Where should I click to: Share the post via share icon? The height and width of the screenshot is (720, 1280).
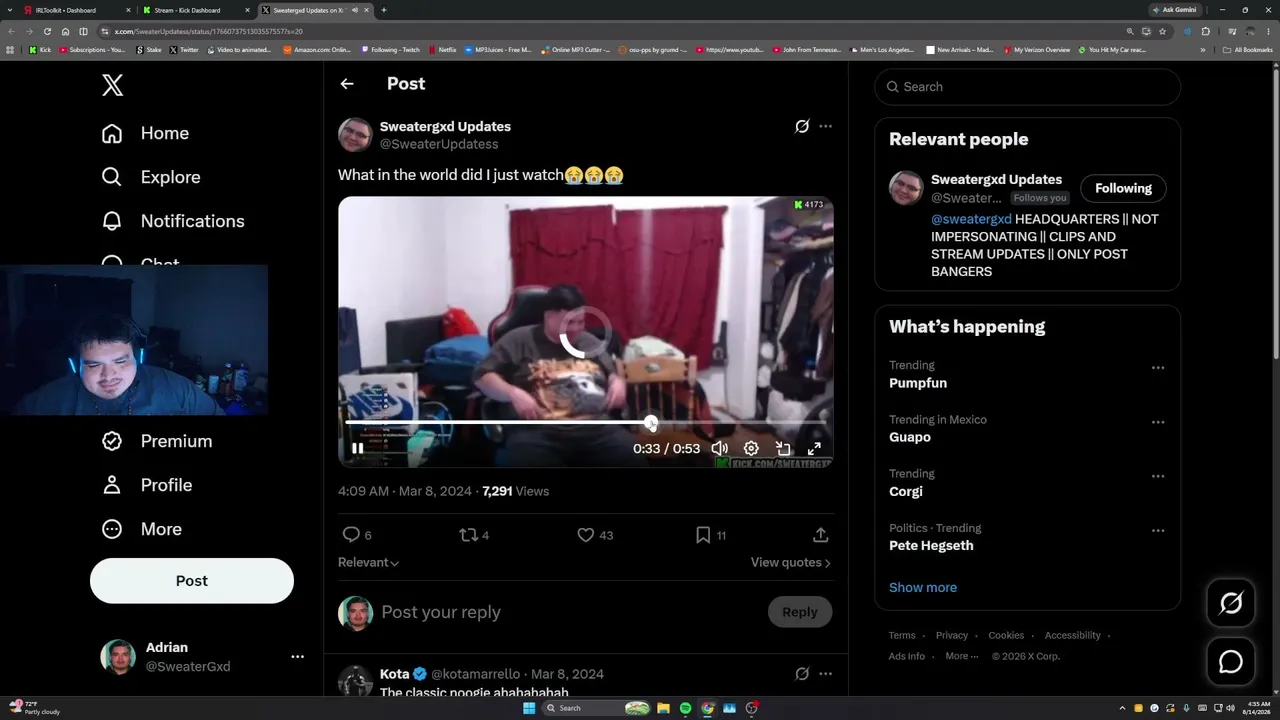[x=820, y=535]
